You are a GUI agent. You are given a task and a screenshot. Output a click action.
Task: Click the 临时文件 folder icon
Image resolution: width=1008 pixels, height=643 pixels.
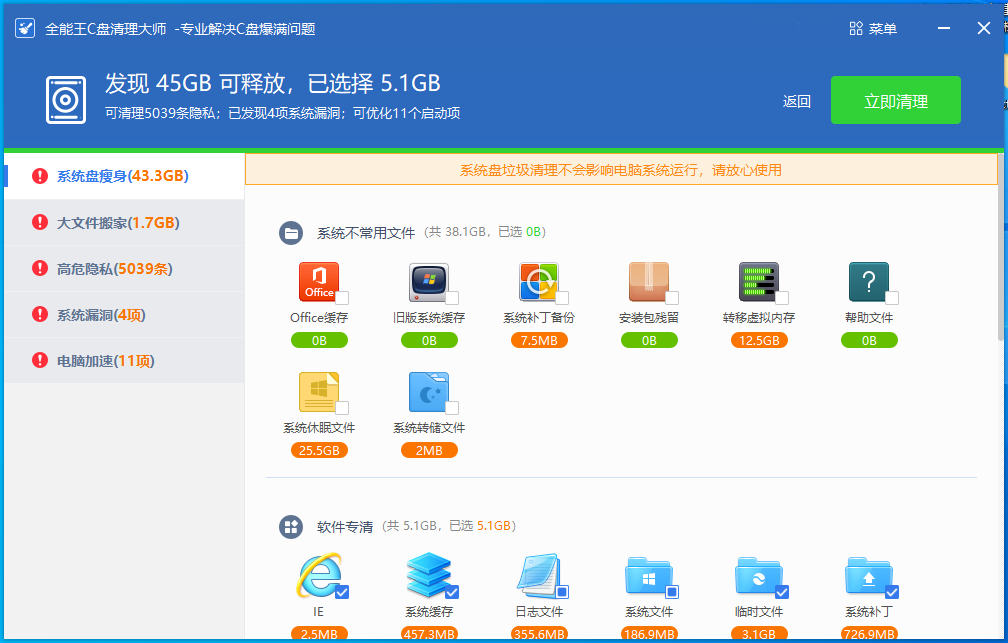[x=759, y=578]
